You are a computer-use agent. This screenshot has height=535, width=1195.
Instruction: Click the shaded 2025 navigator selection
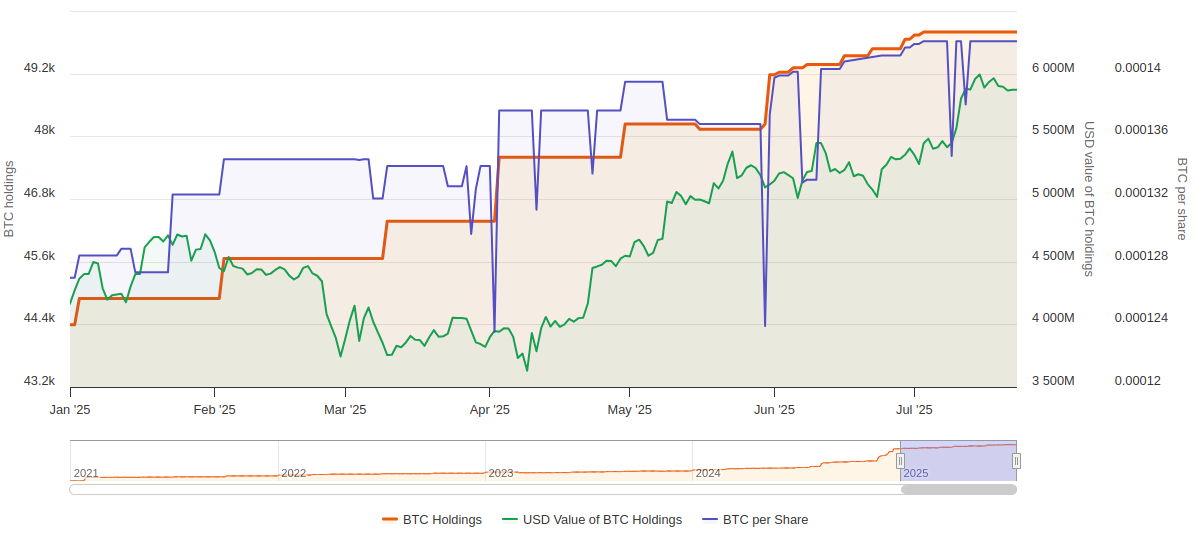[958, 460]
